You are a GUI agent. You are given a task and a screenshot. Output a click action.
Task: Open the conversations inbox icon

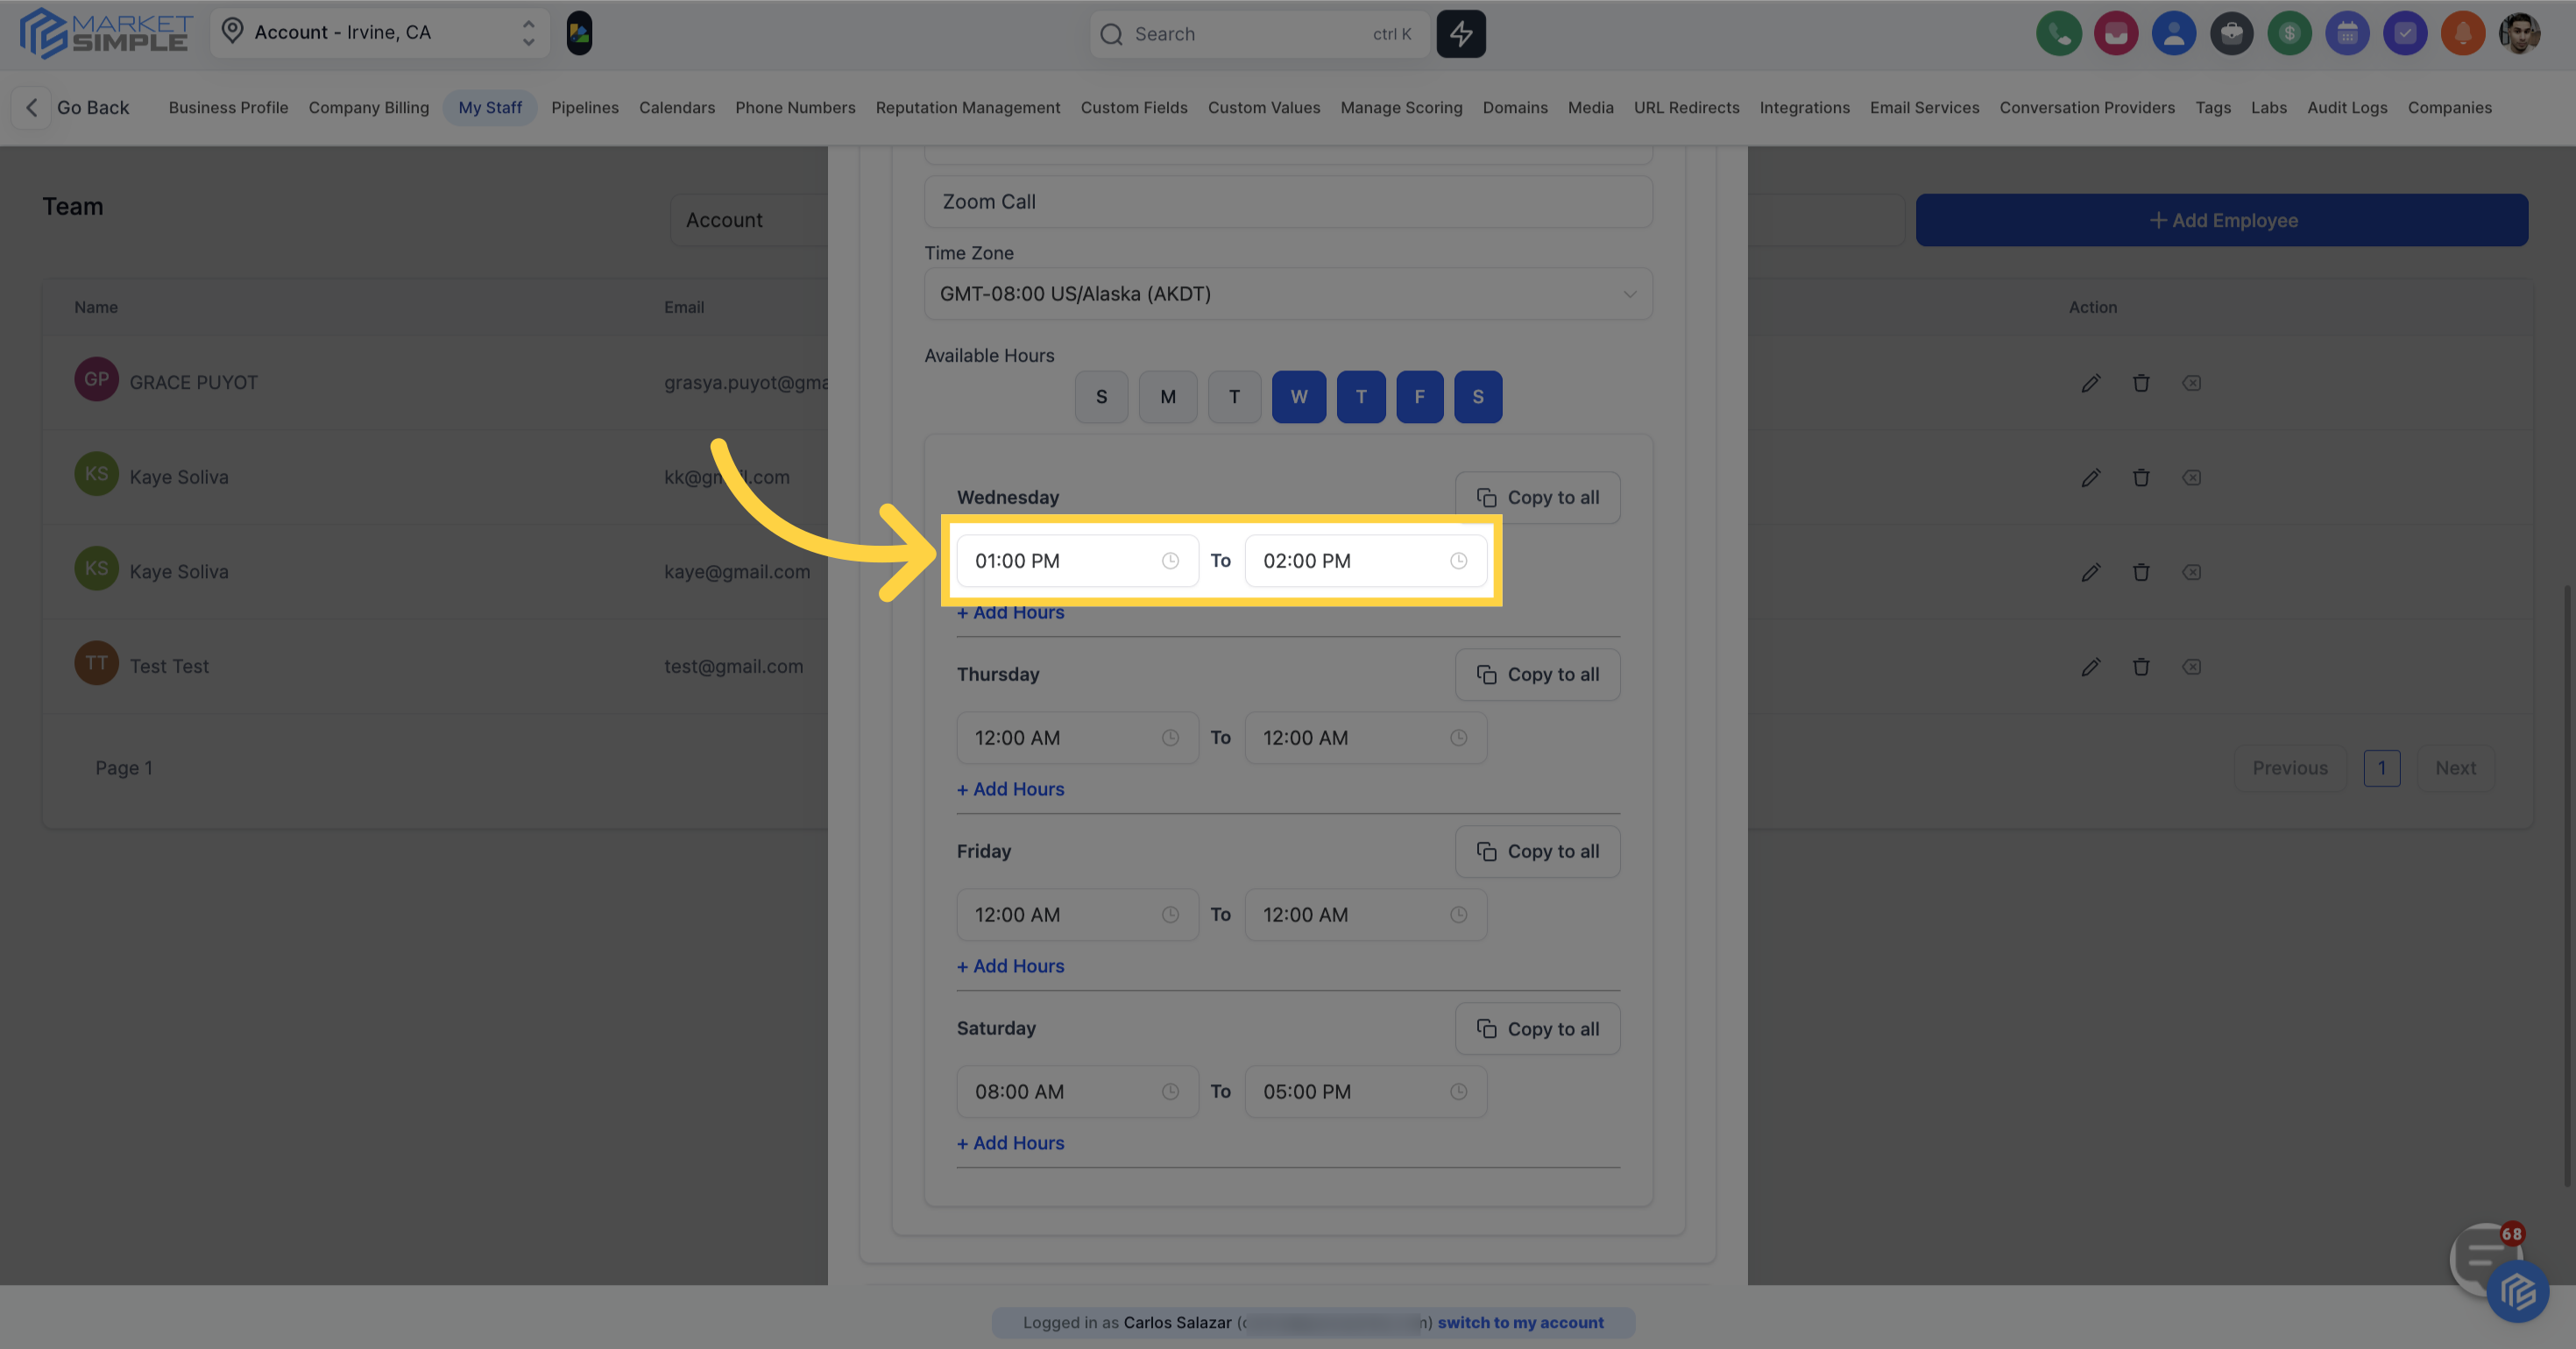(x=2116, y=33)
